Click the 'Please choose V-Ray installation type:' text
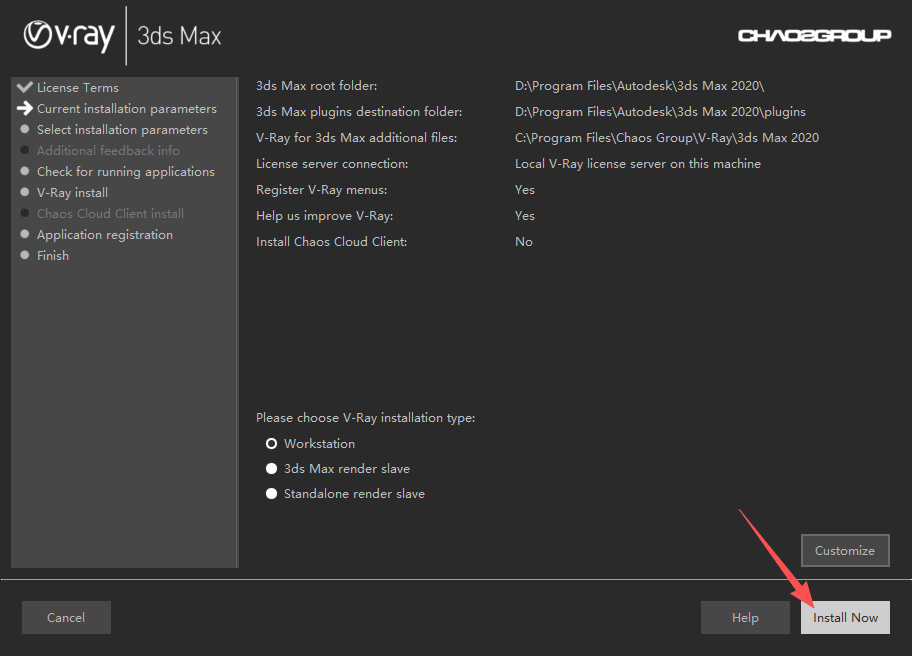This screenshot has width=912, height=656. click(x=365, y=418)
